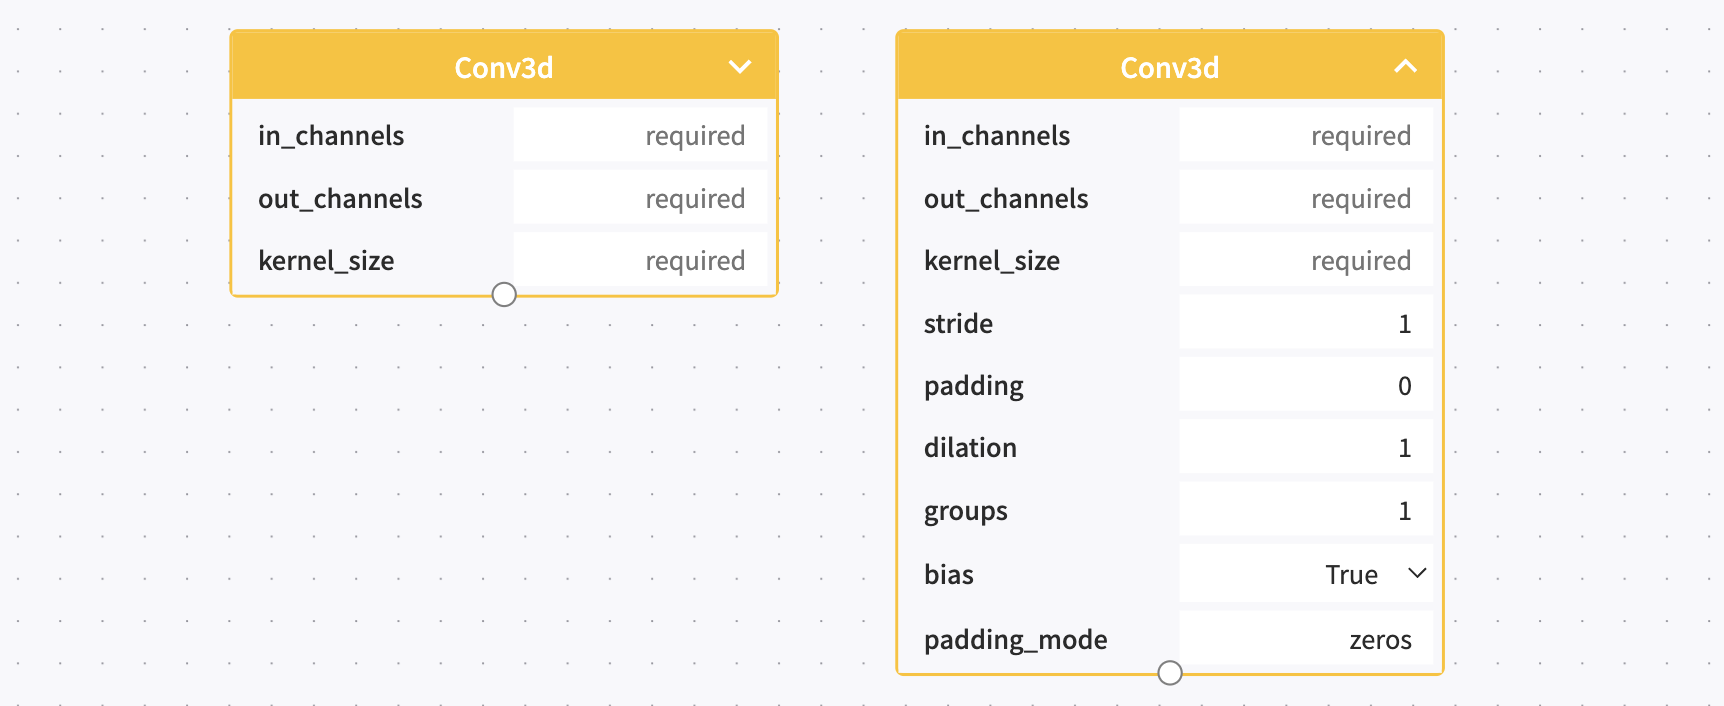Click the padding_mode zeros field

point(1306,639)
